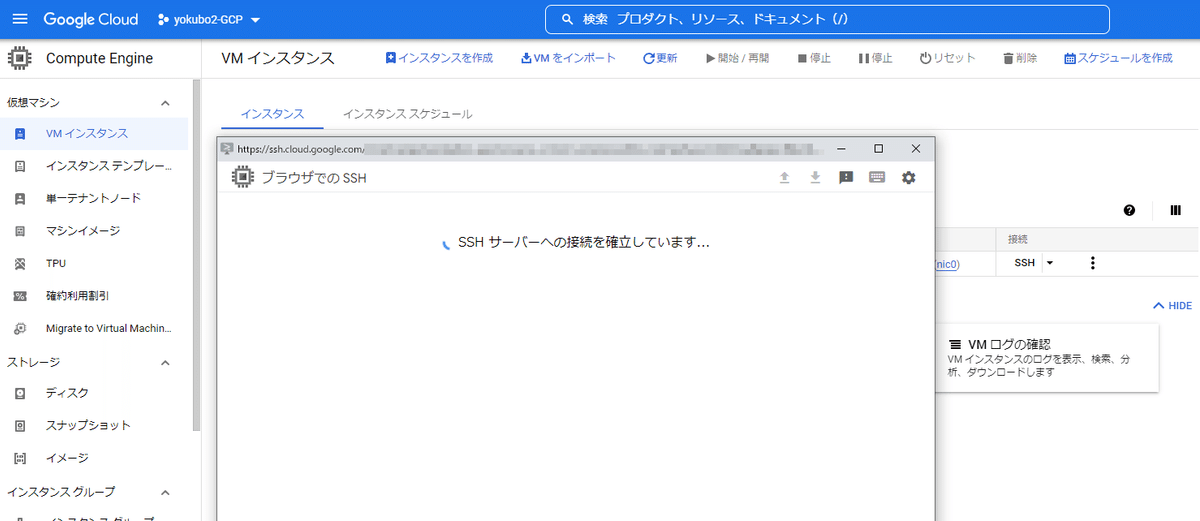Open the hamburger navigation menu

pyautogui.click(x=20, y=19)
